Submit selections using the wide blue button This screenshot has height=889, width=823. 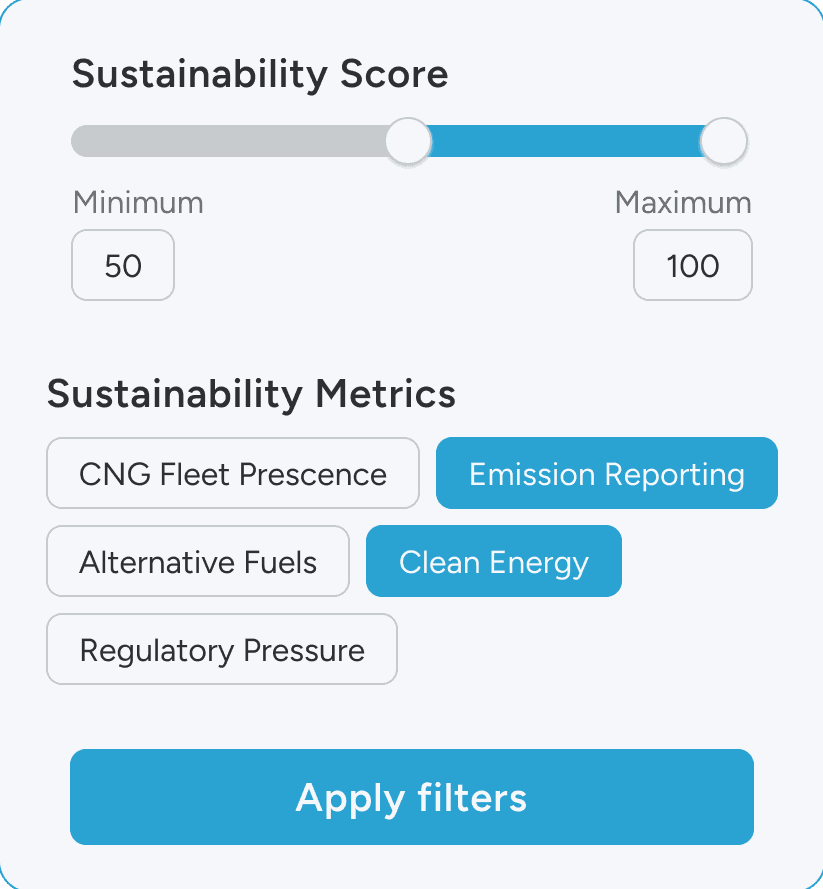coord(411,798)
